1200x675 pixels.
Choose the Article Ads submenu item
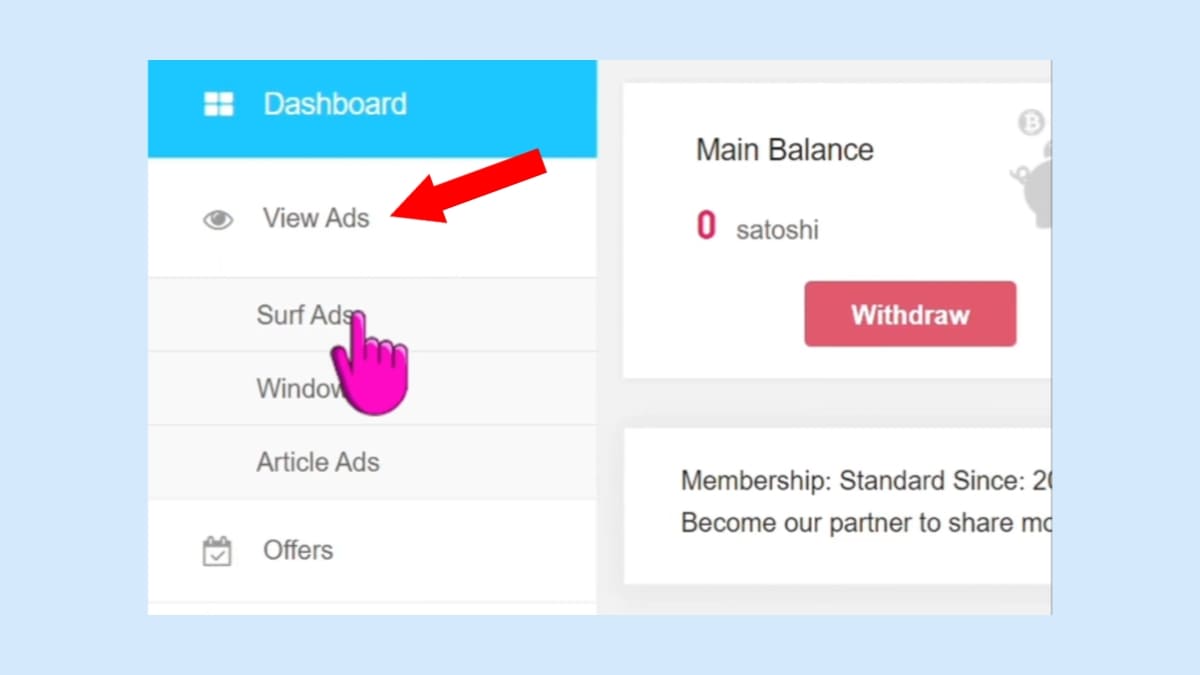pyautogui.click(x=318, y=462)
